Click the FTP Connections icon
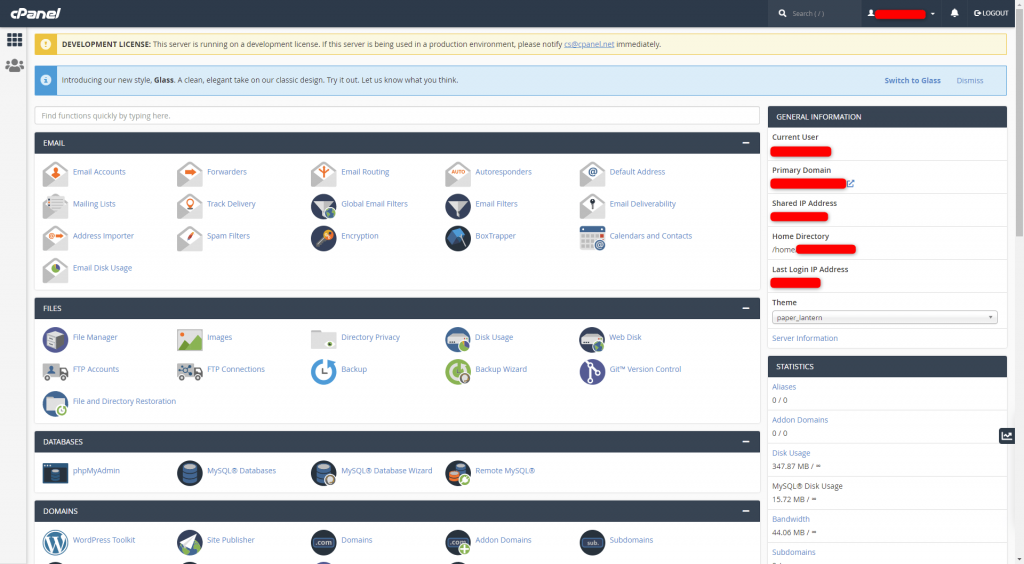 coord(189,371)
